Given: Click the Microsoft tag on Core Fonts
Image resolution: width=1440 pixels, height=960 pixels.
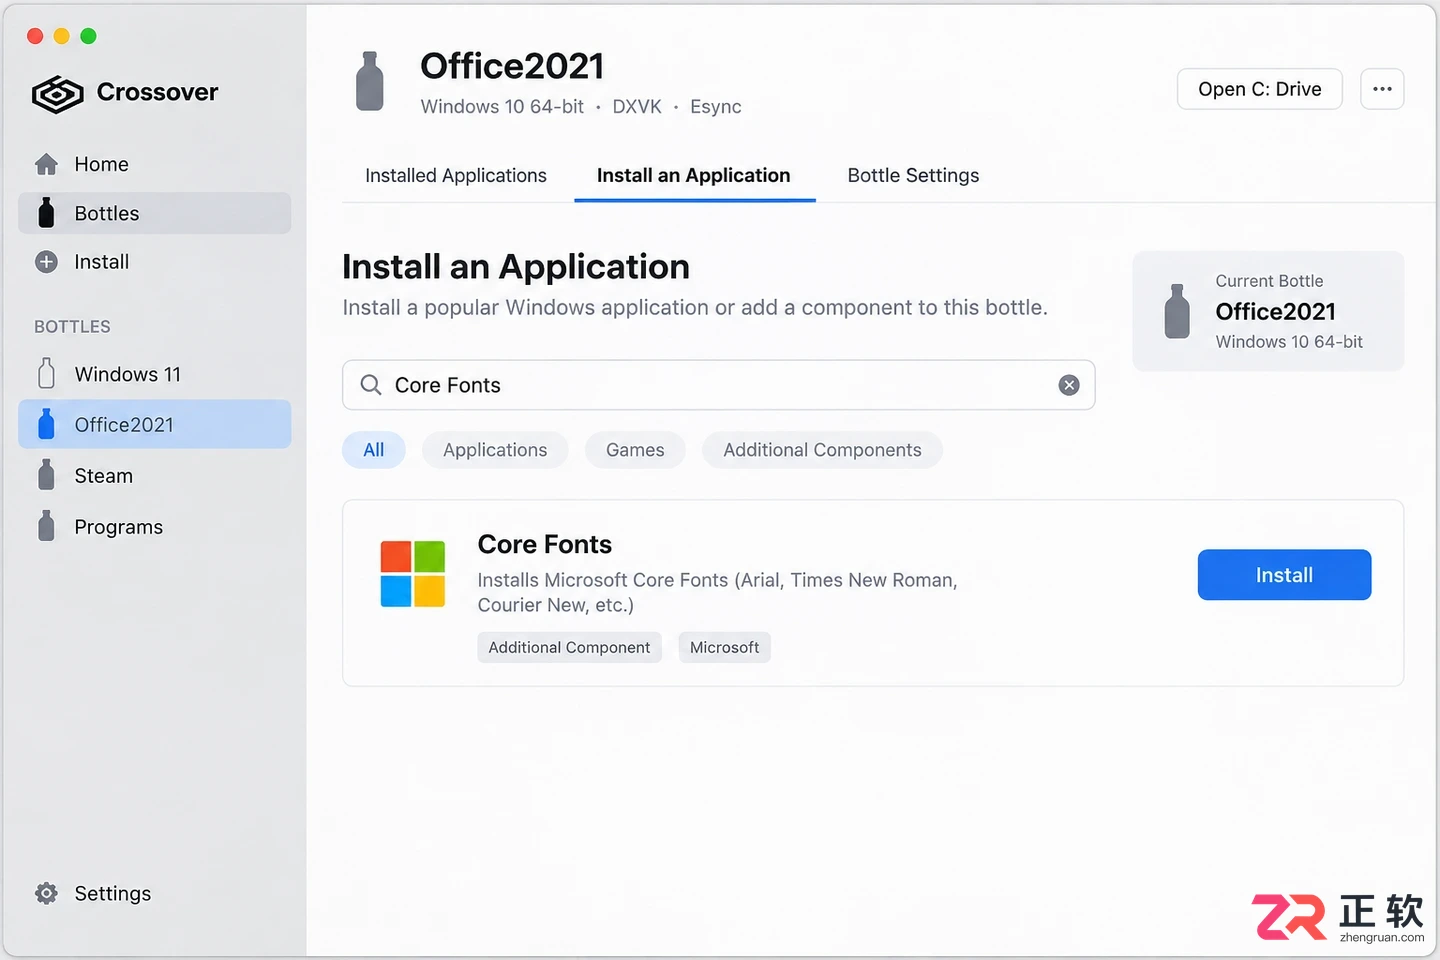Looking at the screenshot, I should pos(724,647).
